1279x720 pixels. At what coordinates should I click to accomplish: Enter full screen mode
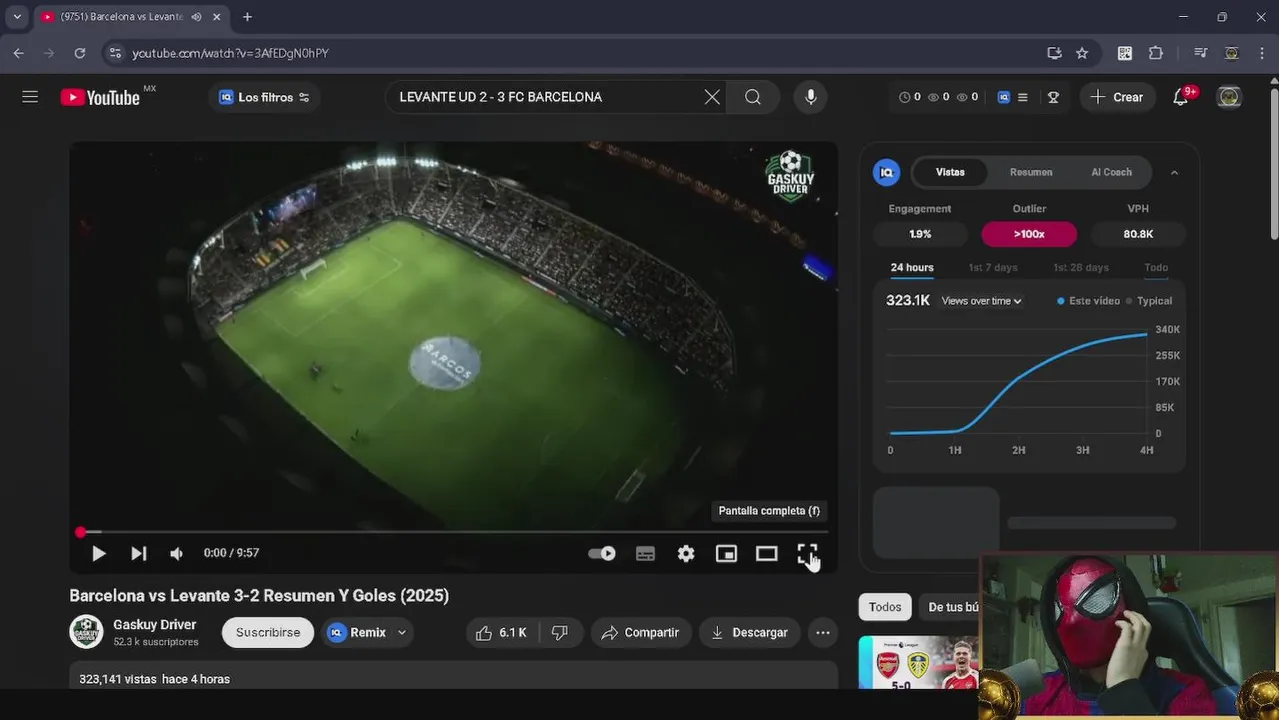807,553
